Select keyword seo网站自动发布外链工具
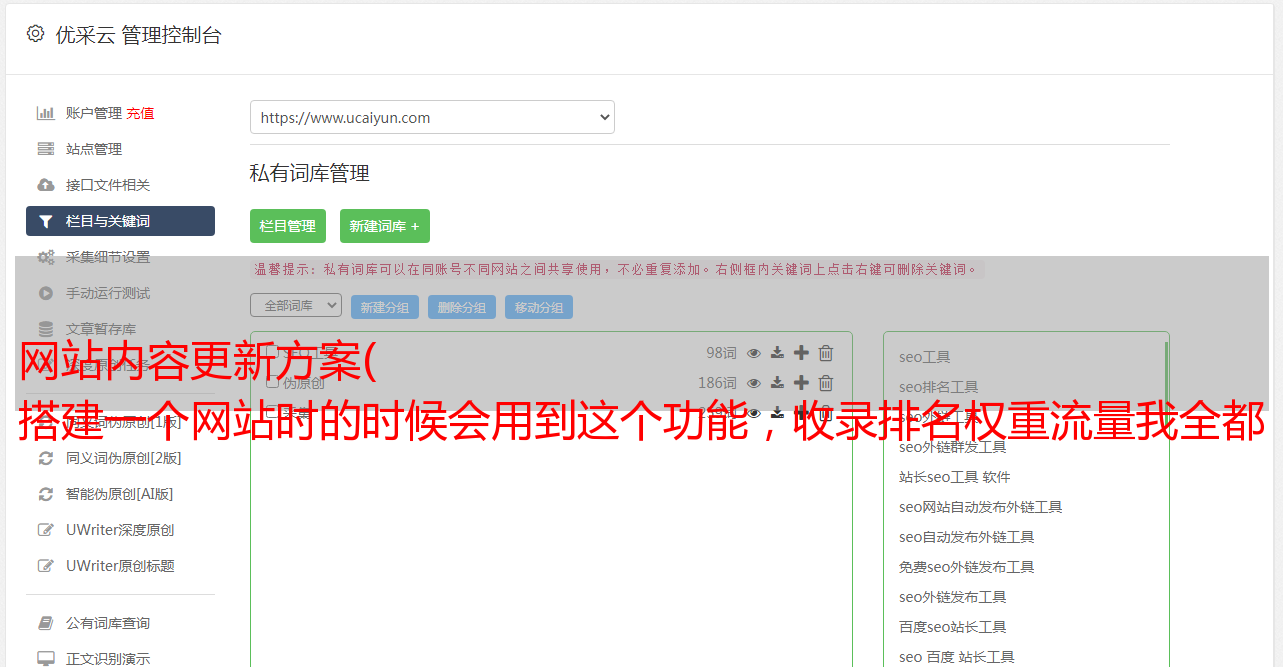Image resolution: width=1283 pixels, height=667 pixels. tap(981, 507)
